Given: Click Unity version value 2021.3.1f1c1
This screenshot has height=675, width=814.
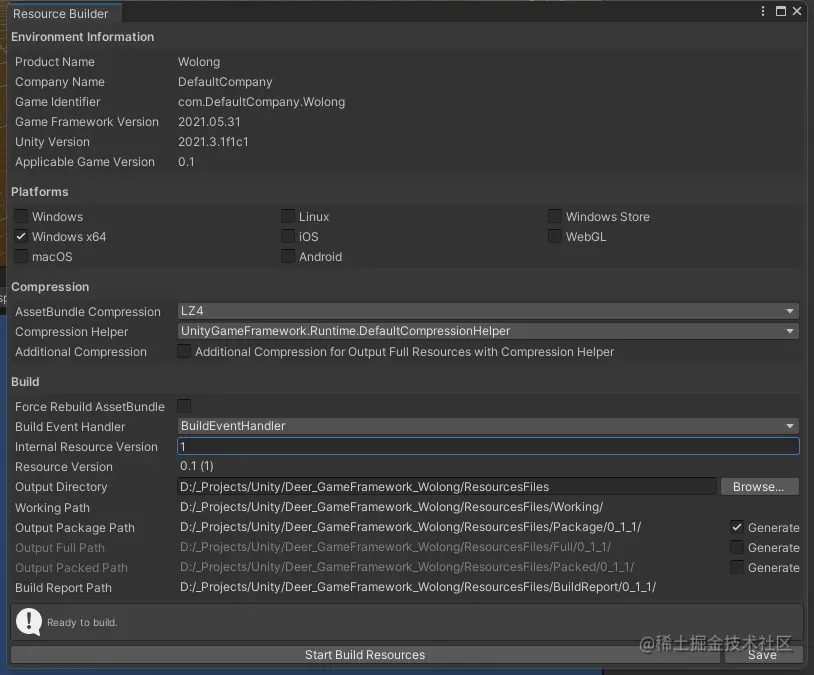Looking at the screenshot, I should (213, 142).
